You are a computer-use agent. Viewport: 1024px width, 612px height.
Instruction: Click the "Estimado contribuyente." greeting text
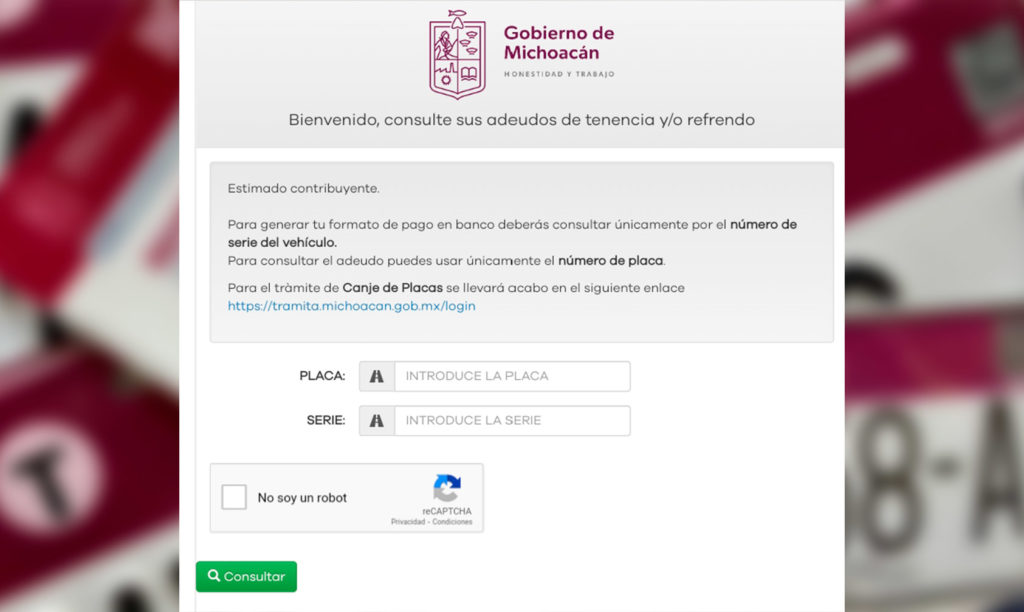coord(304,188)
